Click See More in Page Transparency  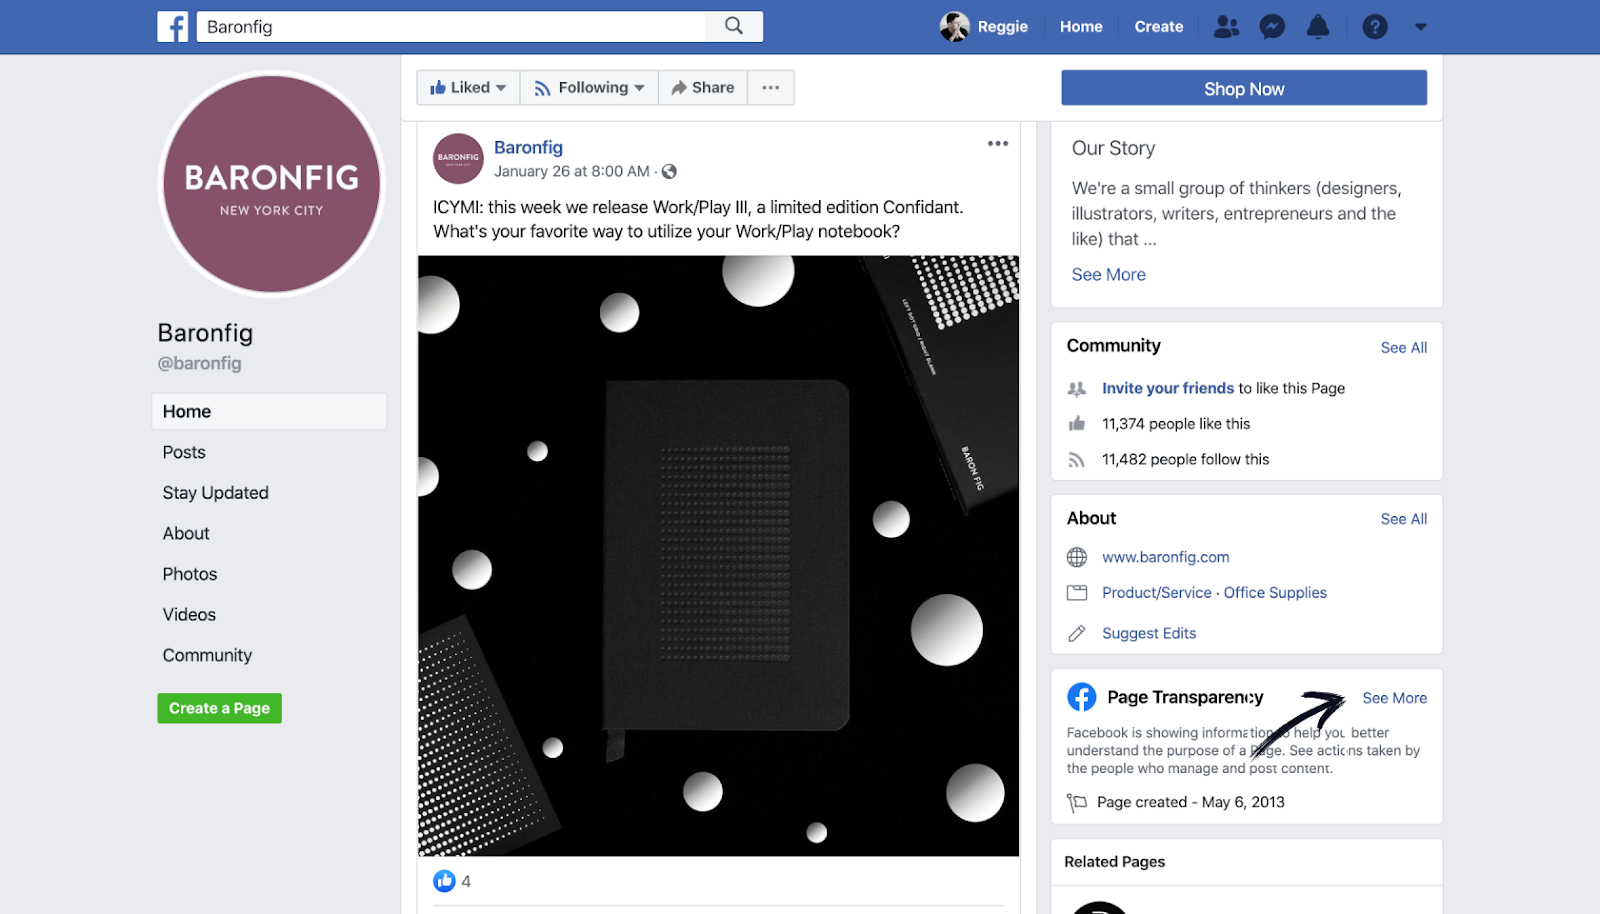(x=1394, y=698)
